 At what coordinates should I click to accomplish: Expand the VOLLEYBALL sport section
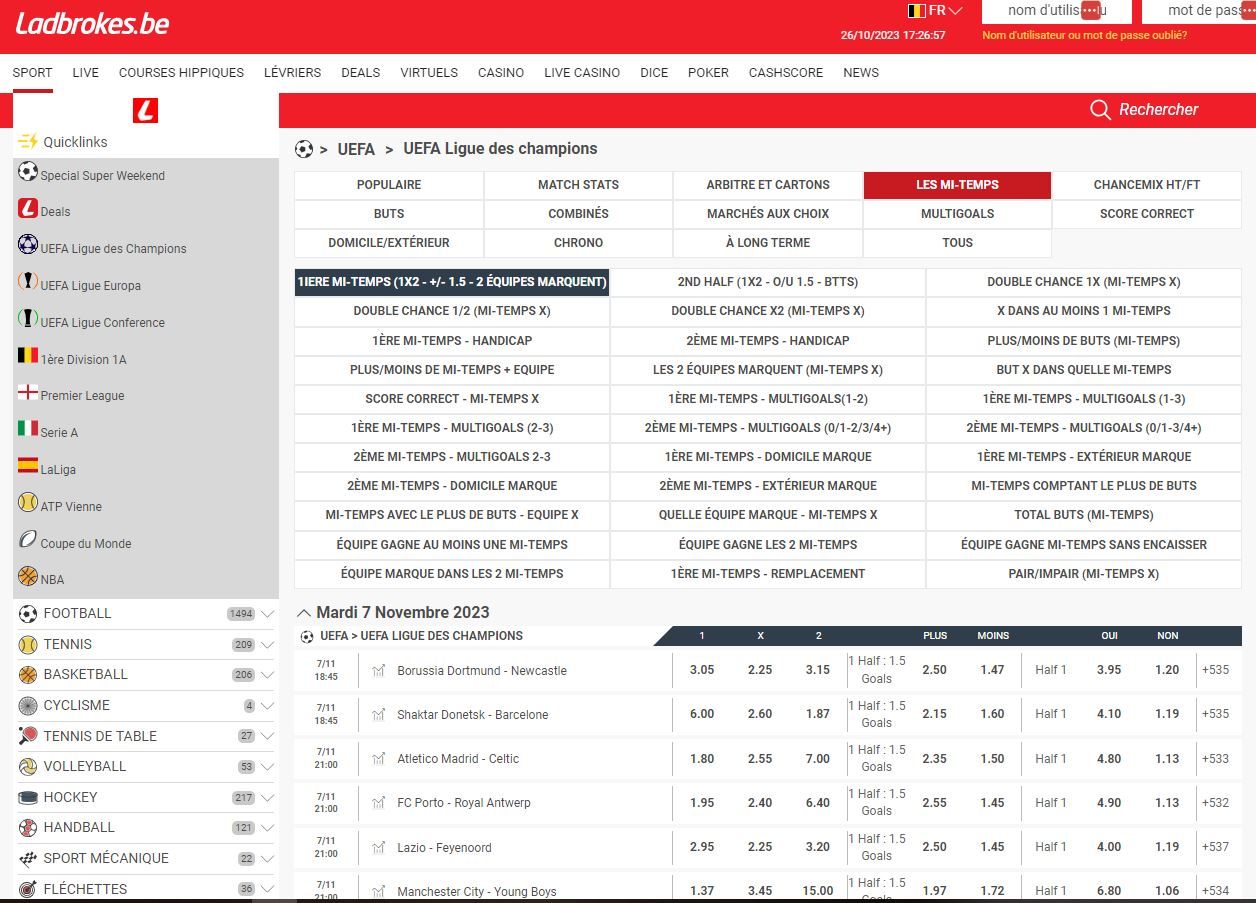pyautogui.click(x=267, y=767)
